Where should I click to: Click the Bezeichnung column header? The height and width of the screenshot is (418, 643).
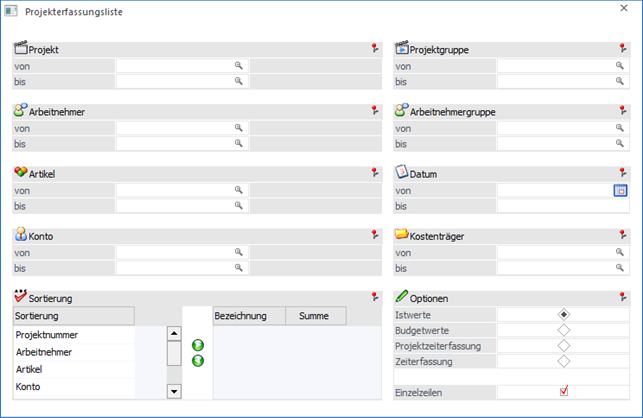pos(248,316)
